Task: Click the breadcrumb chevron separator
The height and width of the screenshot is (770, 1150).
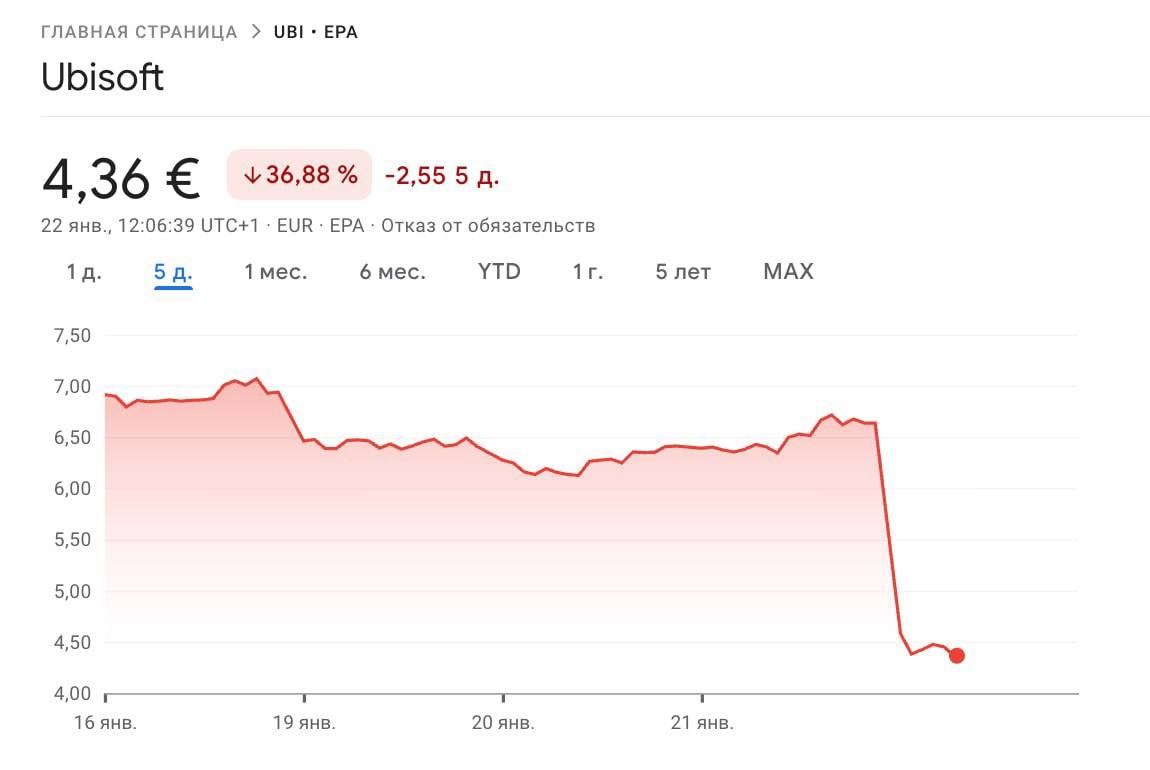Action: pyautogui.click(x=256, y=32)
